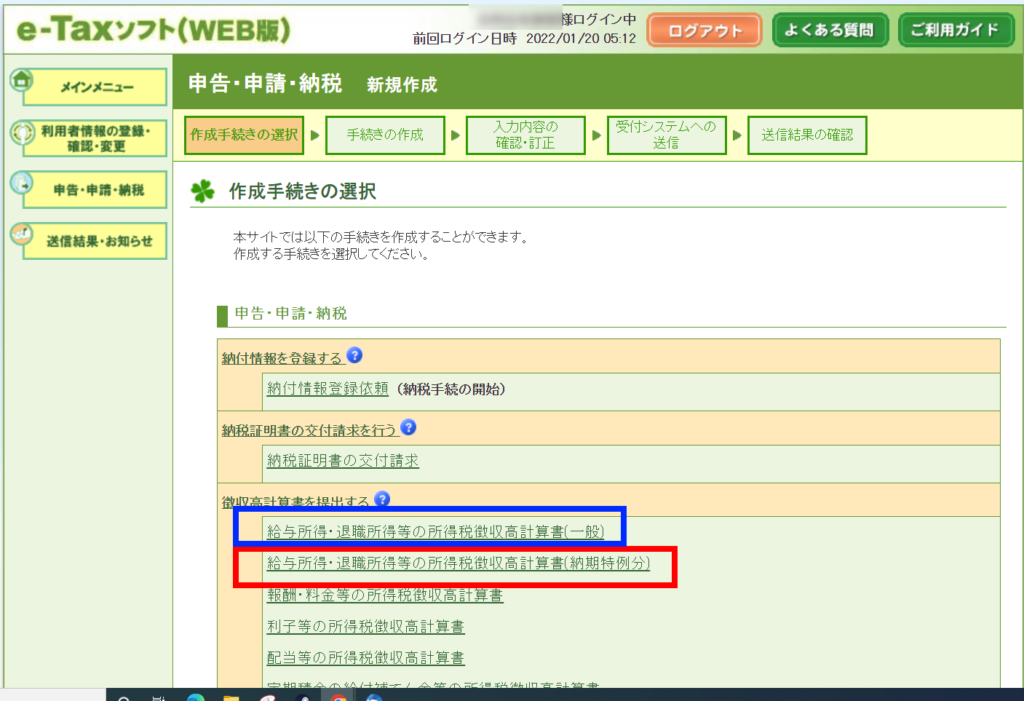Click the mailbox icon beside 送信結果・お知らせ
This screenshot has width=1024, height=701.
pos(19,234)
